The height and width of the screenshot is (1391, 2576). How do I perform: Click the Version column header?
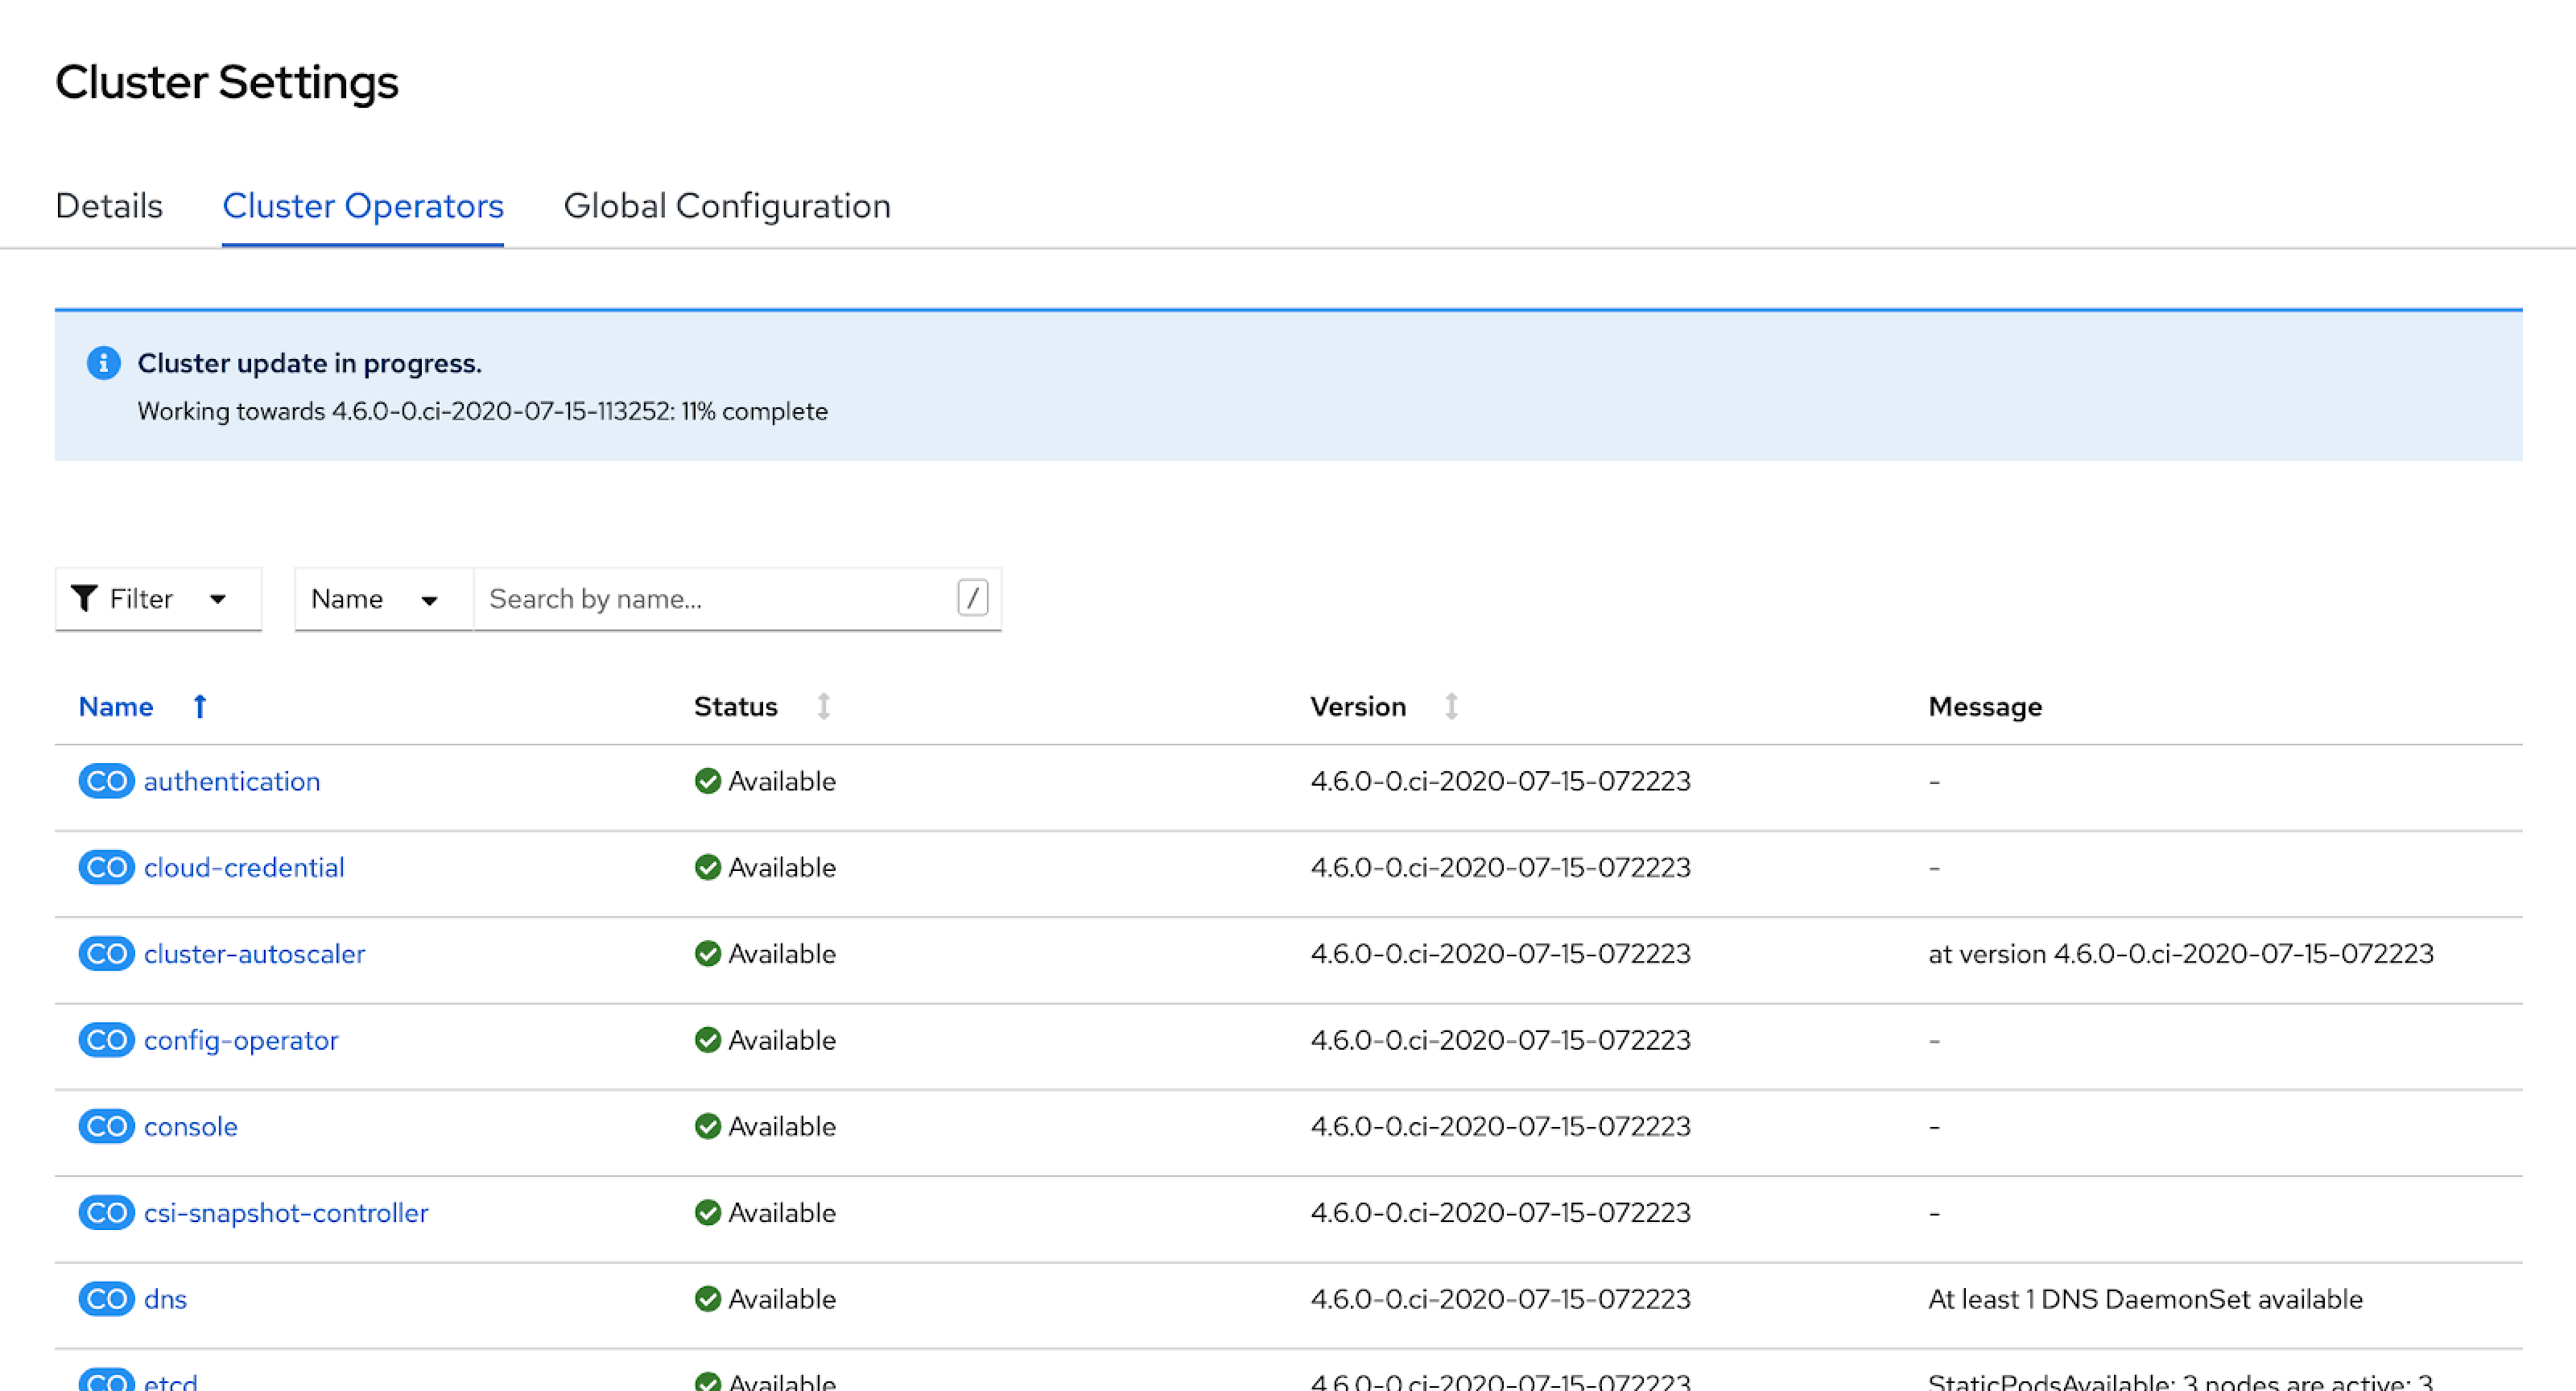click(x=1358, y=706)
